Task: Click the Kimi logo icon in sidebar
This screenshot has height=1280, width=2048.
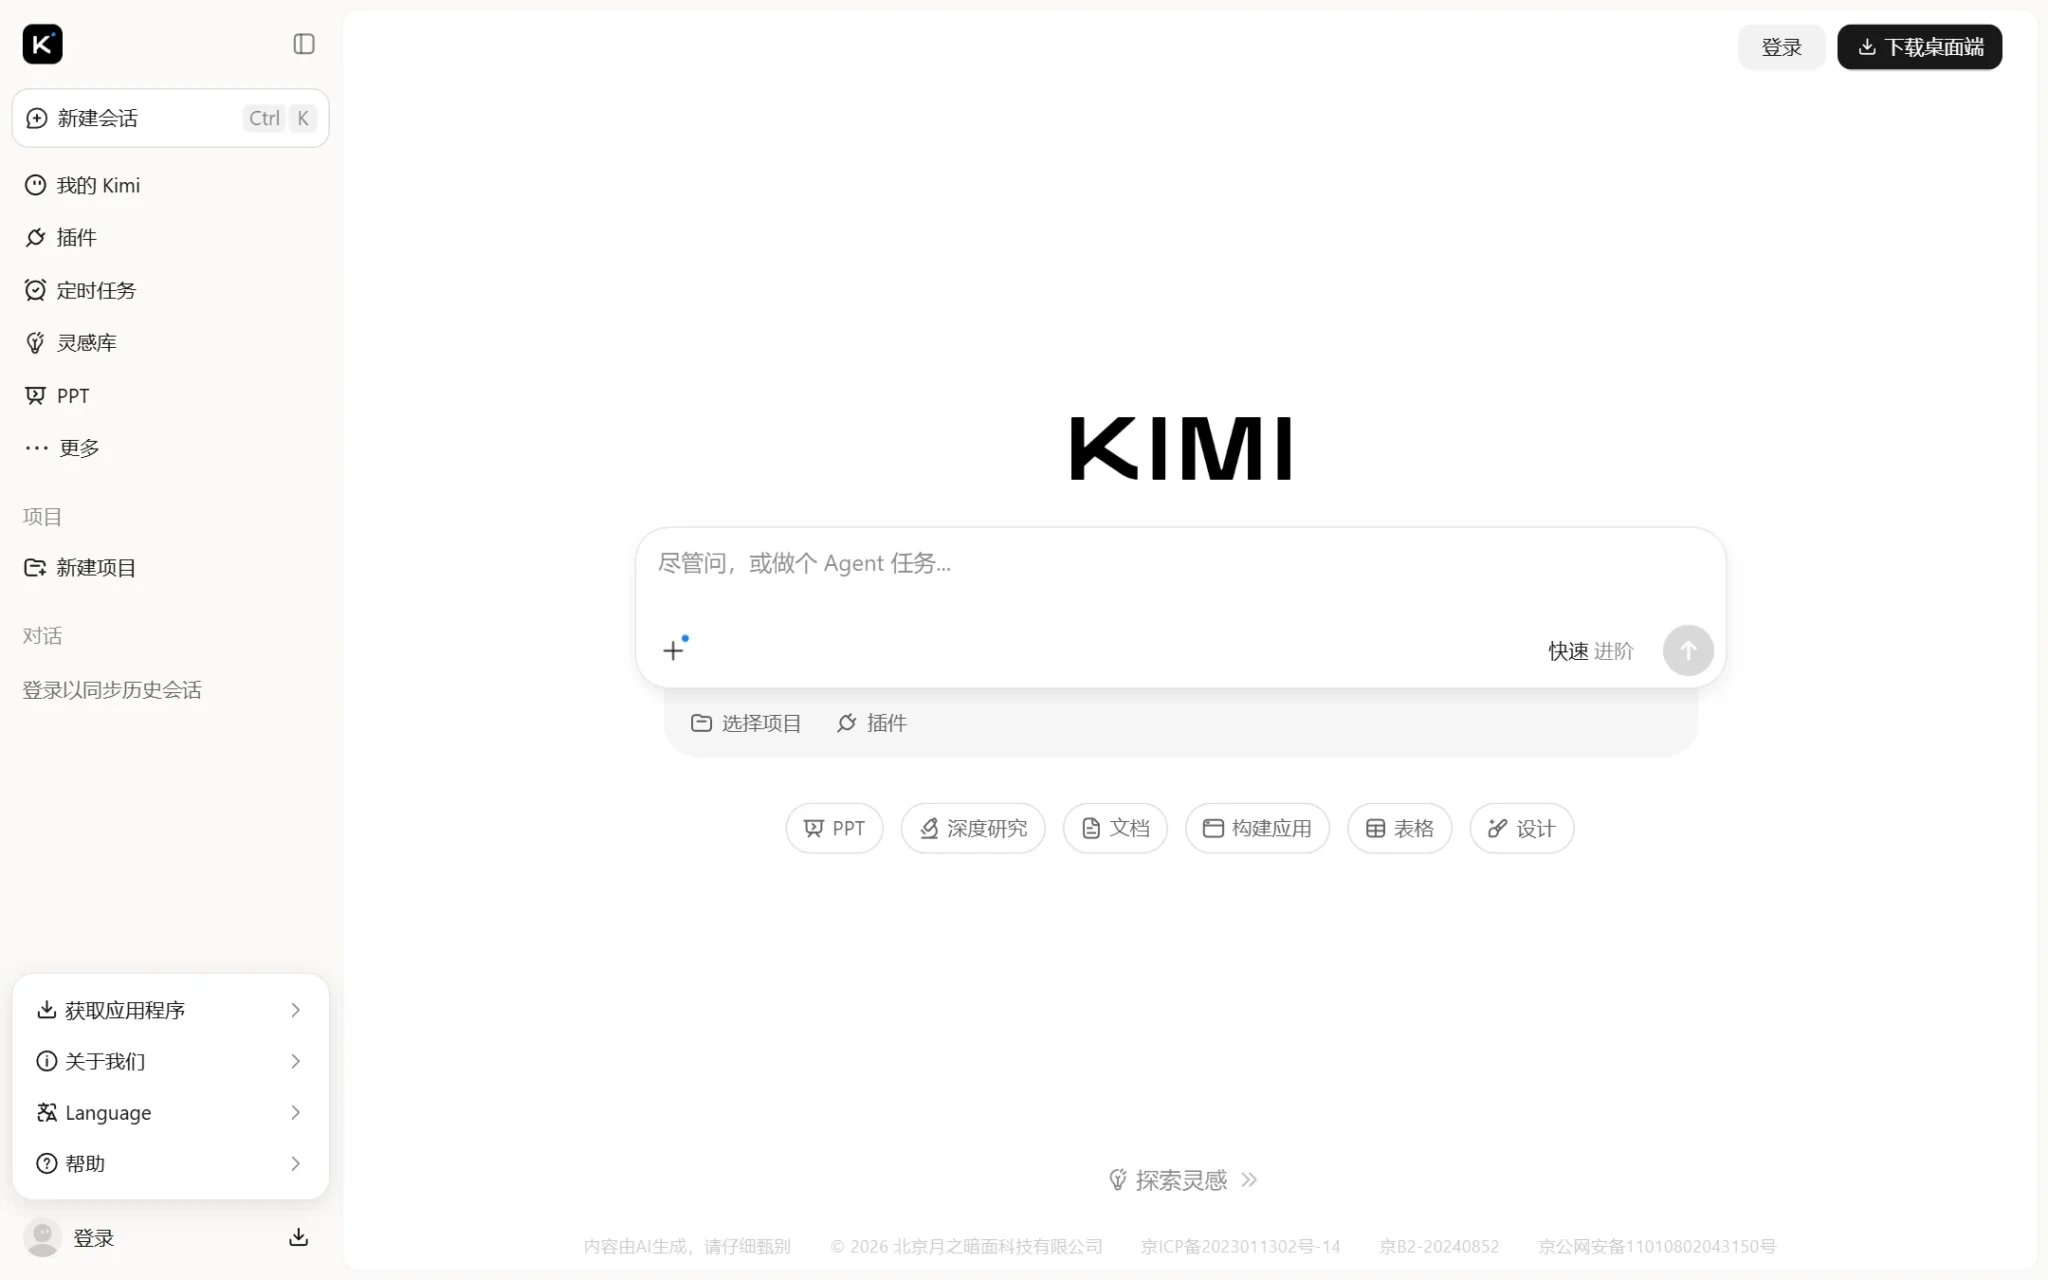Action: point(42,44)
